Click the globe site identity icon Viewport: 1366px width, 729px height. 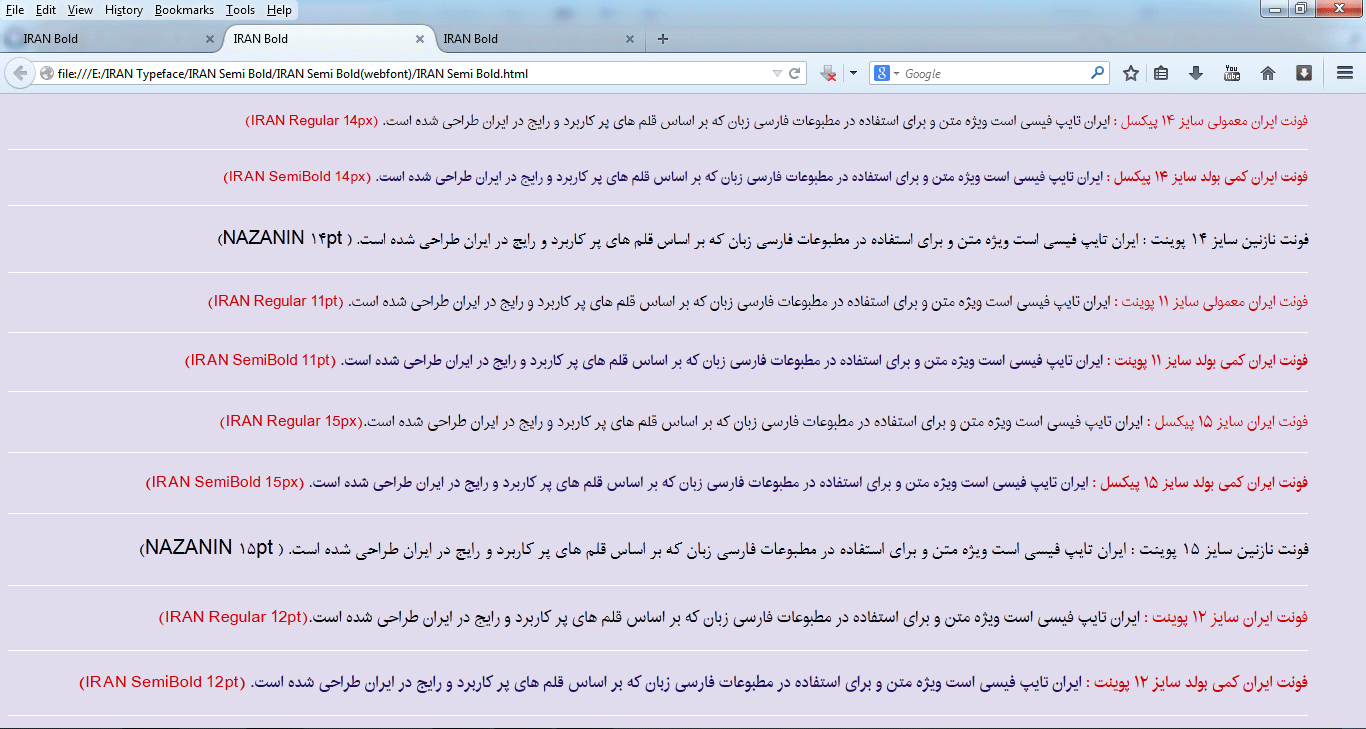pos(46,73)
